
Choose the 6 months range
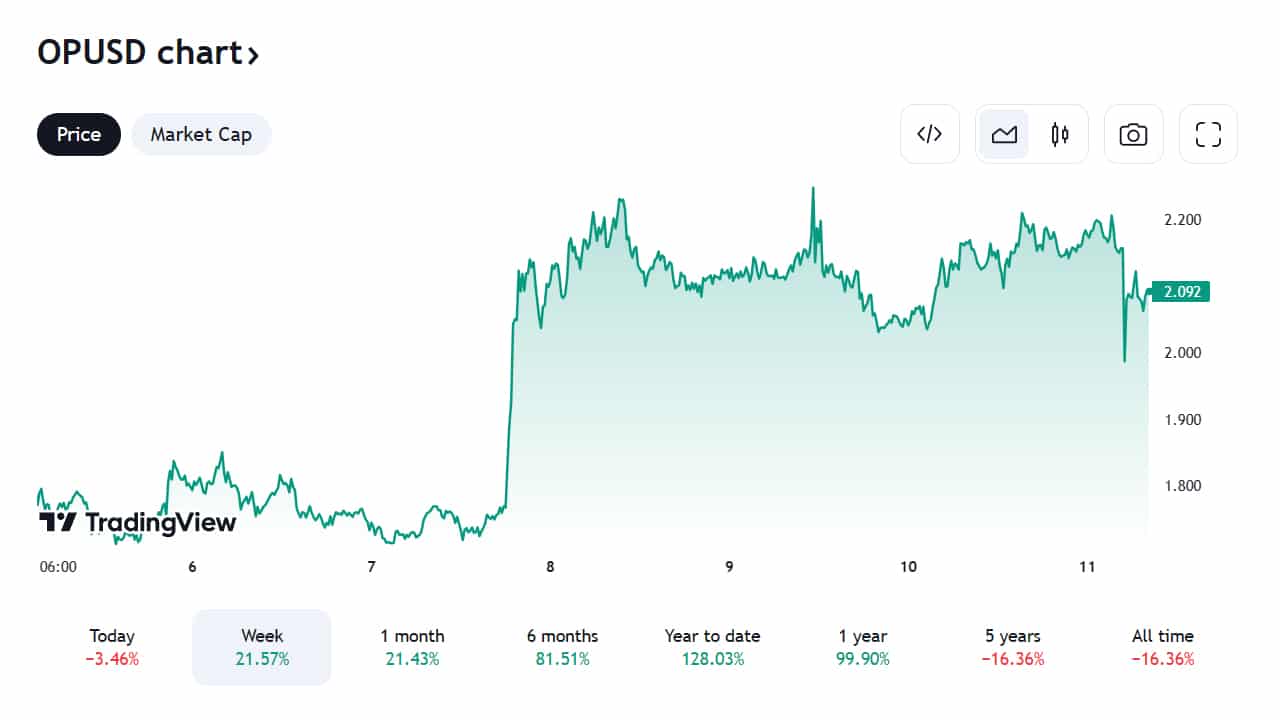(562, 646)
